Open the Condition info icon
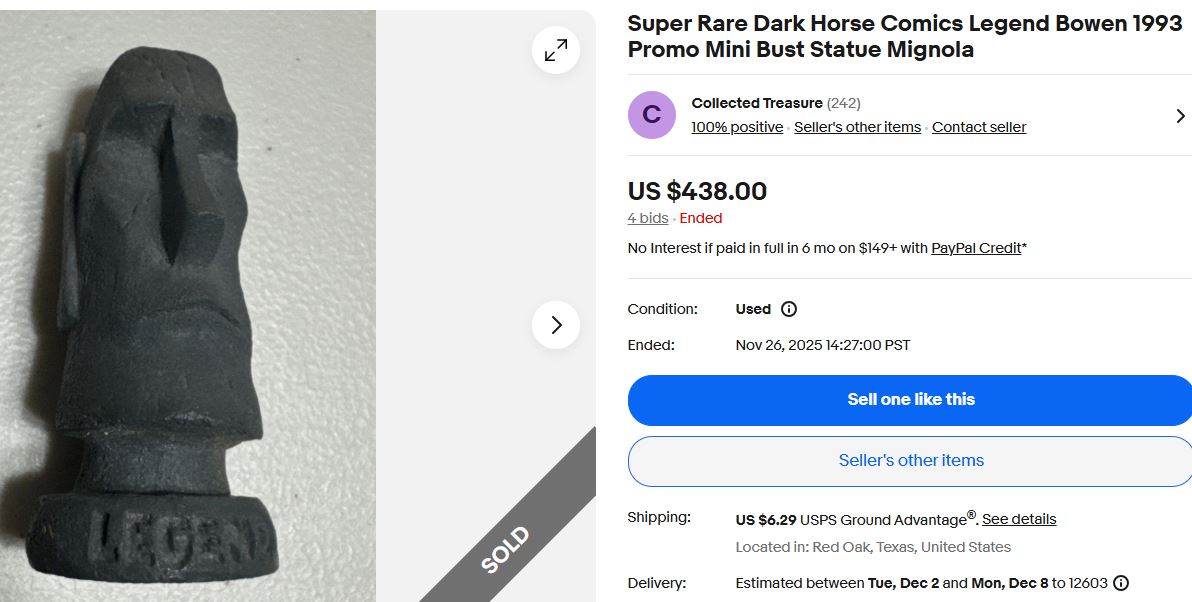1192x602 pixels. click(x=788, y=309)
